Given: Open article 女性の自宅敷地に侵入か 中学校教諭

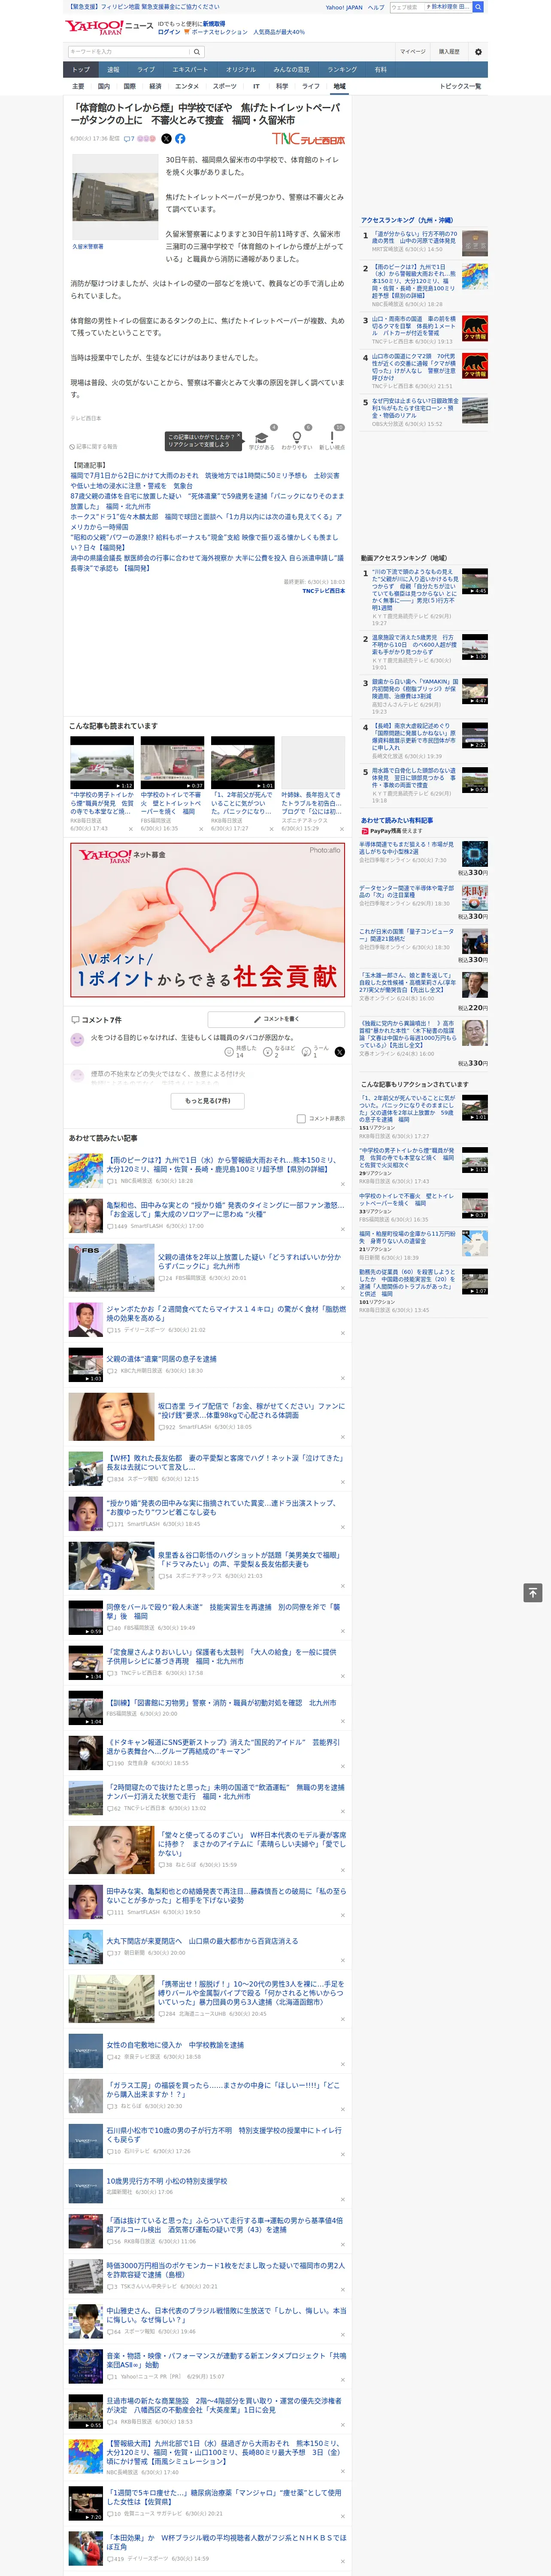Looking at the screenshot, I should [x=175, y=2045].
